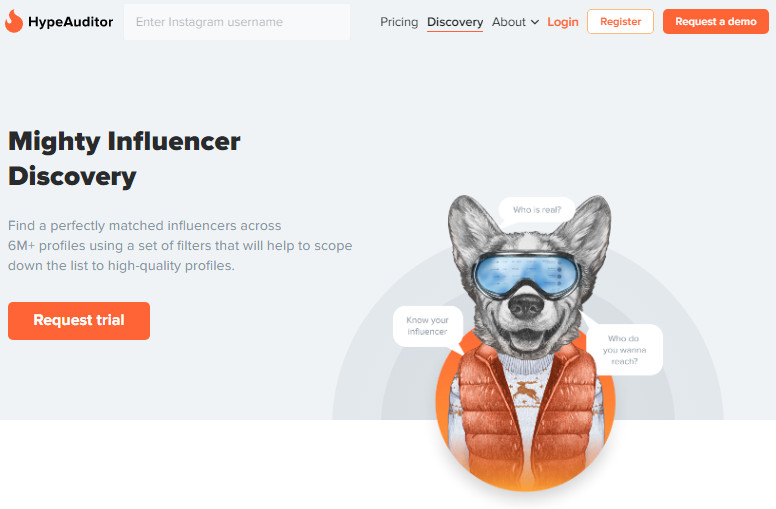Click the HypeAuditor brand name text
776x509 pixels.
(70, 22)
